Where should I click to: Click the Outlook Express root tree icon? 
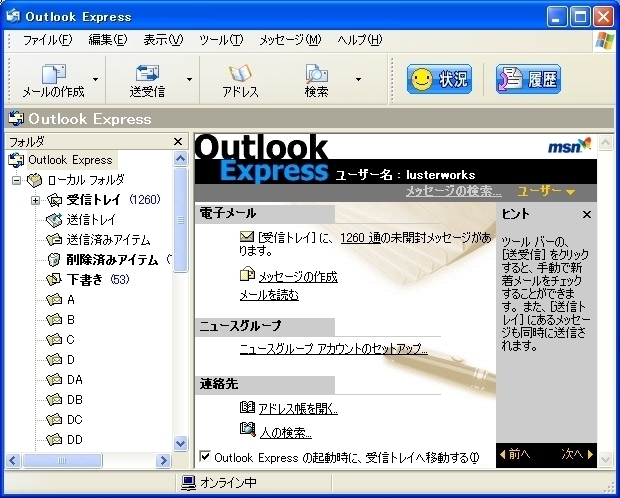coord(16,160)
